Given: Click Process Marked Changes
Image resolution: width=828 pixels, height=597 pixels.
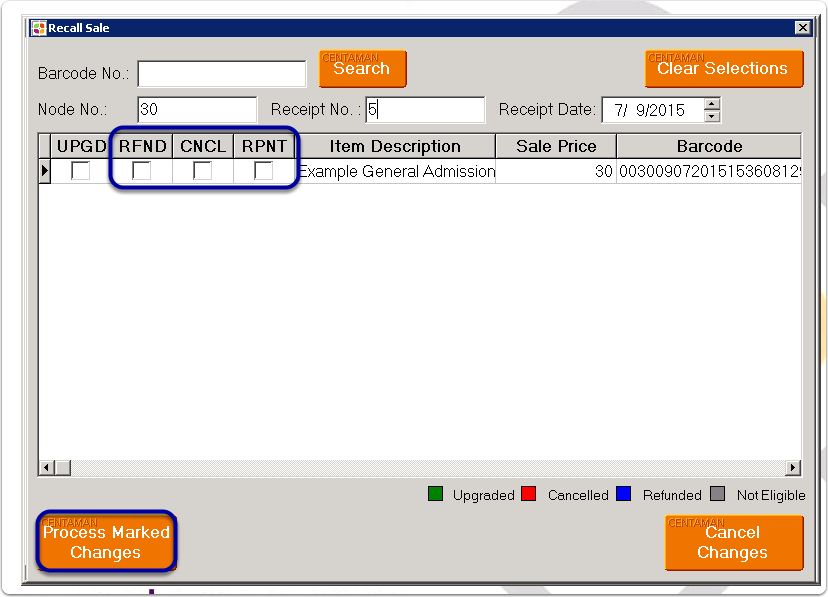Looking at the screenshot, I should 105,541.
